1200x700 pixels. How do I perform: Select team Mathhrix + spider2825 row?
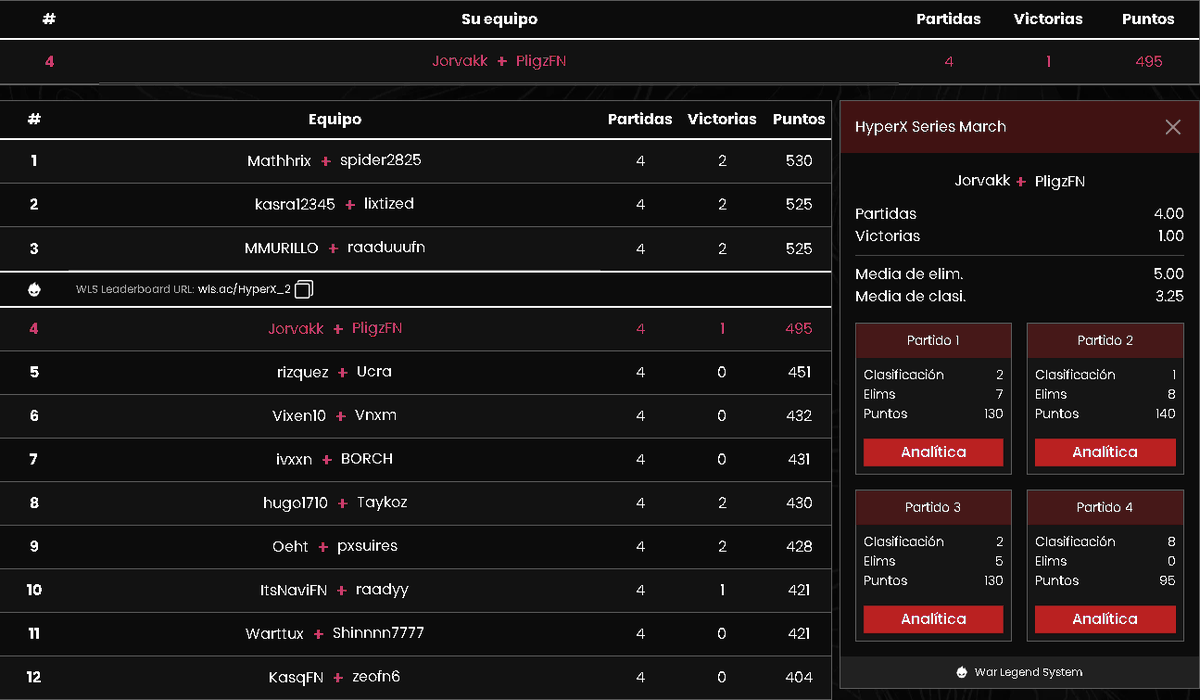(x=415, y=161)
